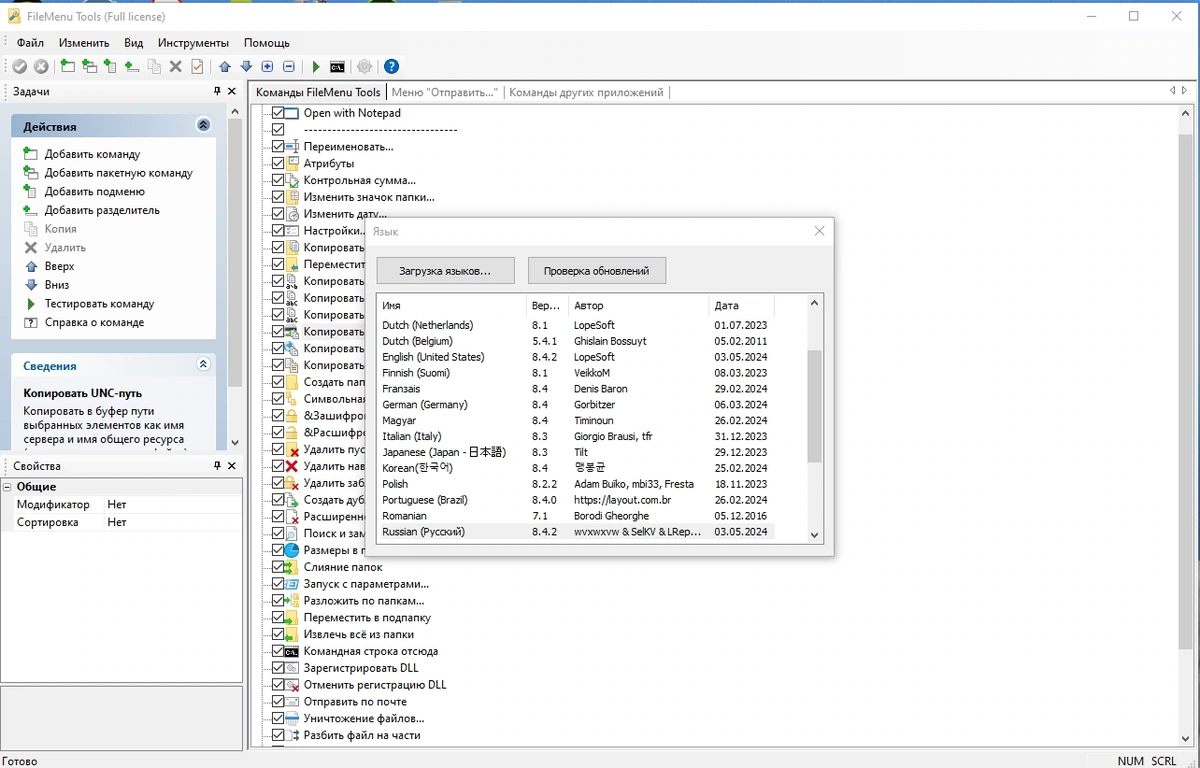
Task: Click the tab strip right scroll arrow
Action: [1185, 91]
